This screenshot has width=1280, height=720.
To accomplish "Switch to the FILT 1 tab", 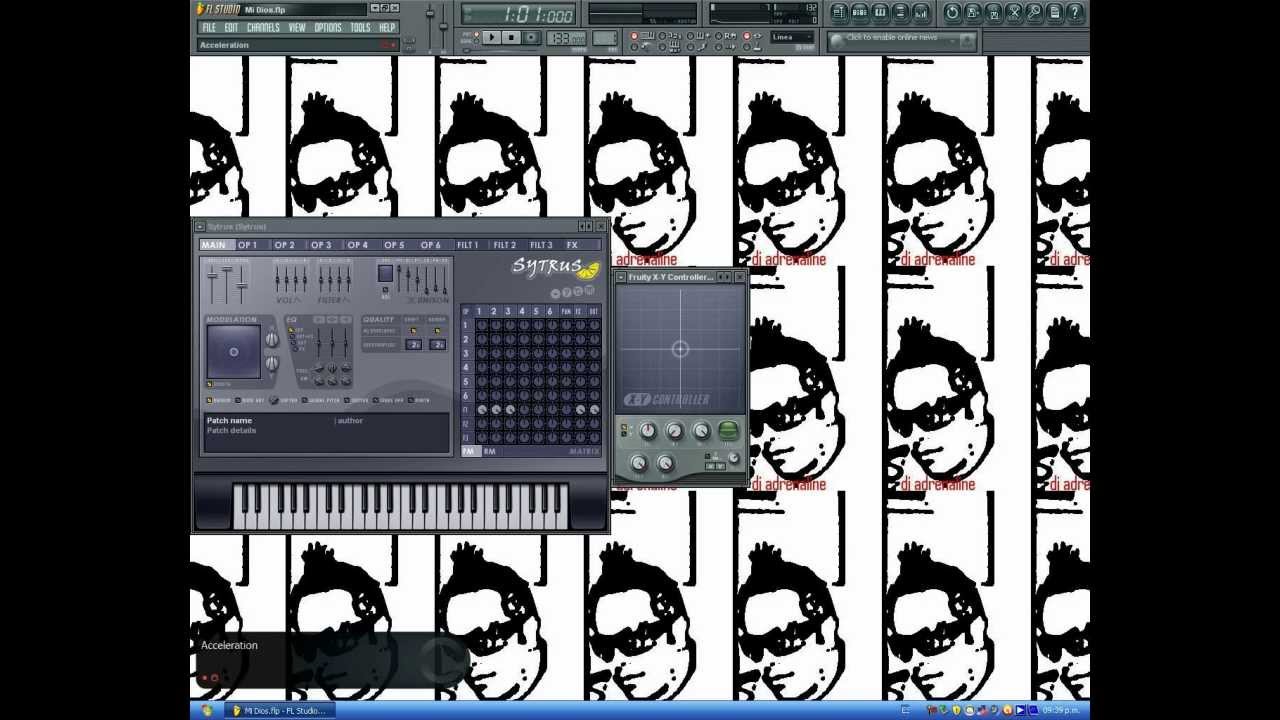I will pyautogui.click(x=467, y=245).
